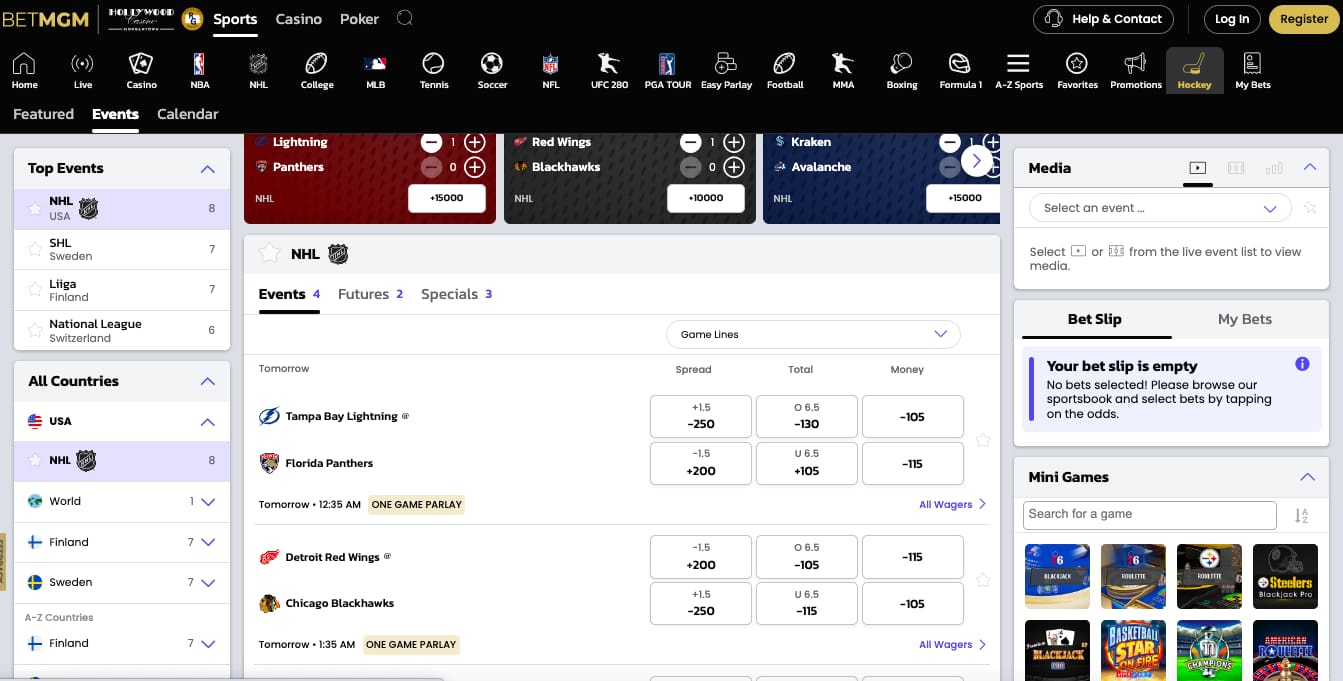Switch to My Bets tab in bet slip

tap(1245, 319)
